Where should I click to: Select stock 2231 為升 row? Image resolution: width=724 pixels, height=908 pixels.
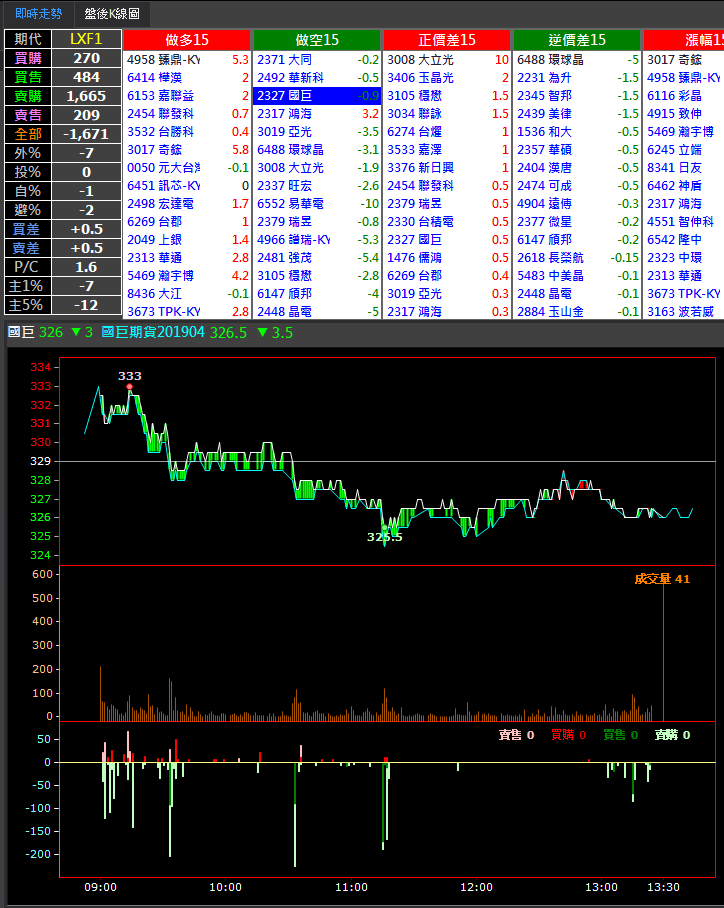(577, 78)
